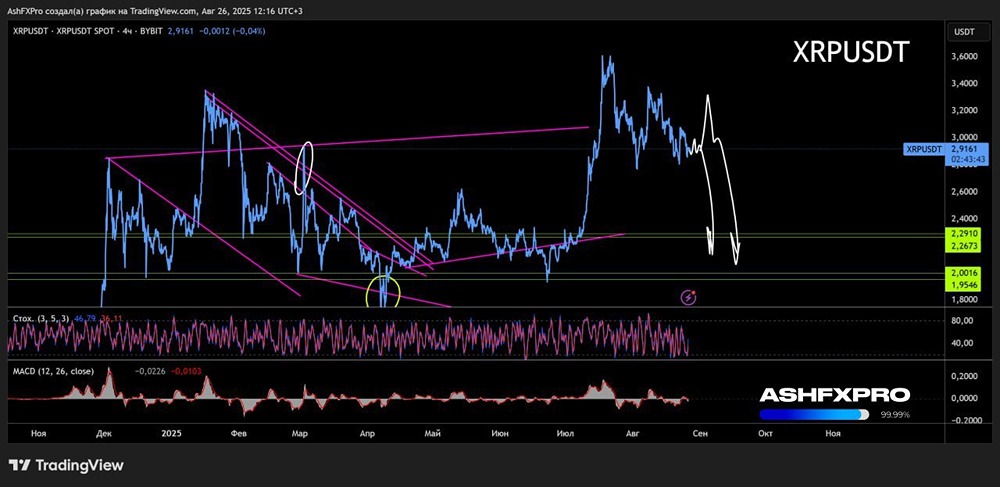Click the 0,2000 MACD axis label
This screenshot has height=487, width=1000.
[x=964, y=376]
